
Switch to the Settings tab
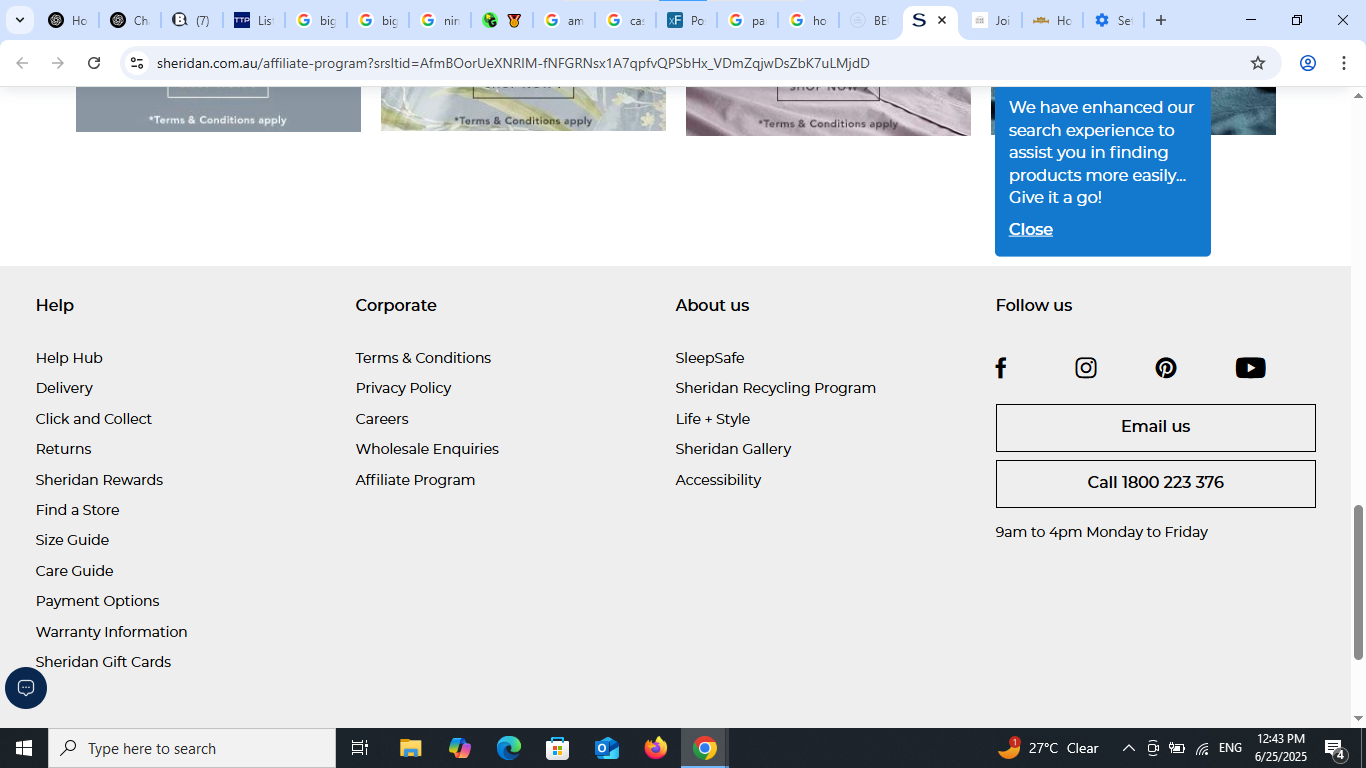pos(1112,20)
